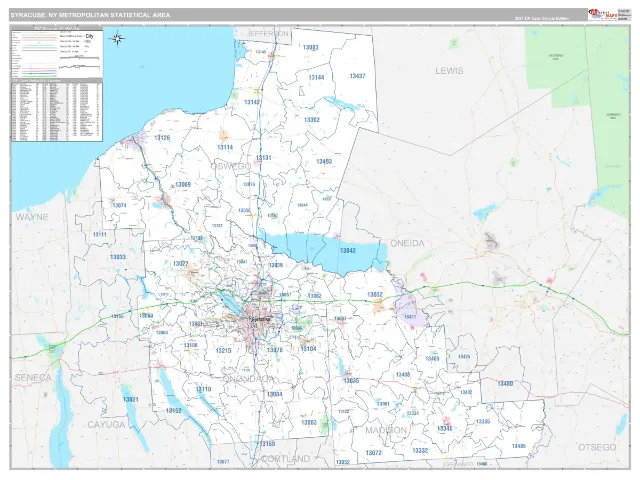Click the JEFFERSON county label

[267, 33]
